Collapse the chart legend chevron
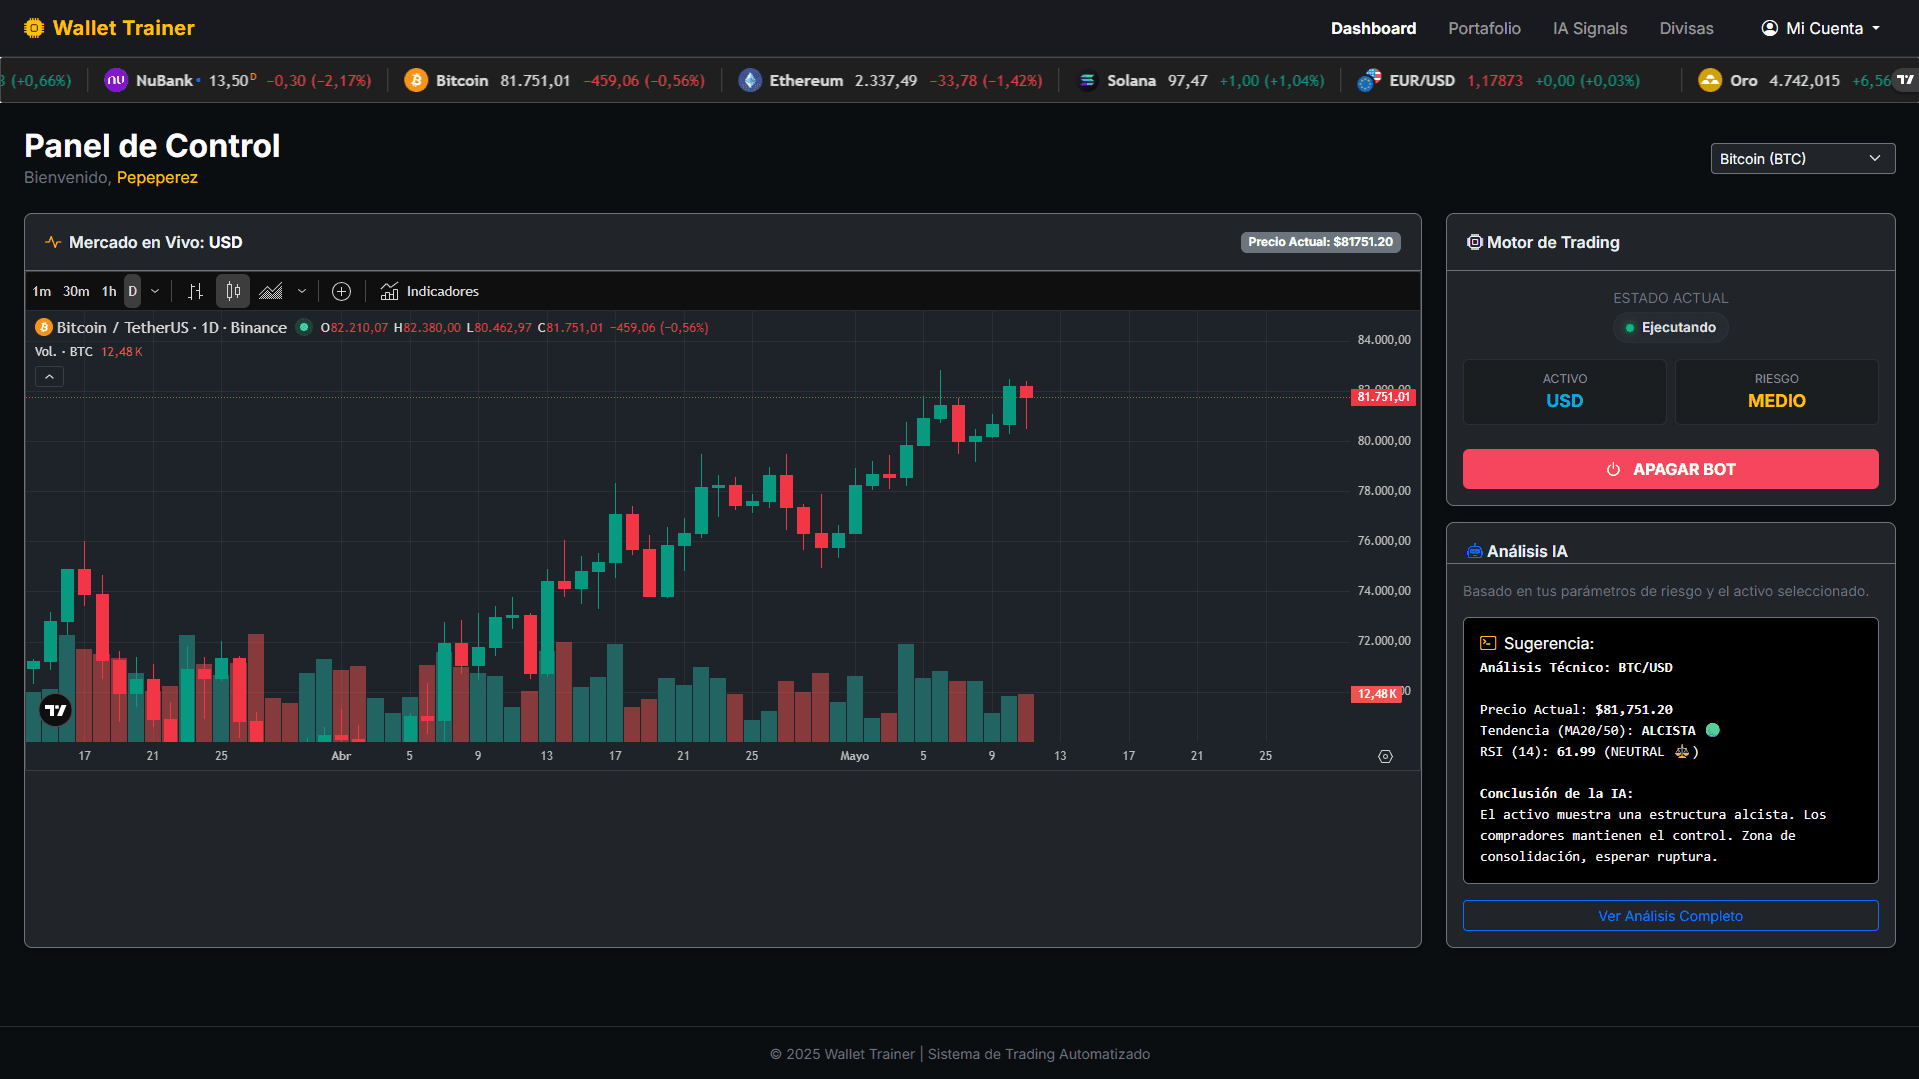Viewport: 1919px width, 1079px height. (x=49, y=376)
